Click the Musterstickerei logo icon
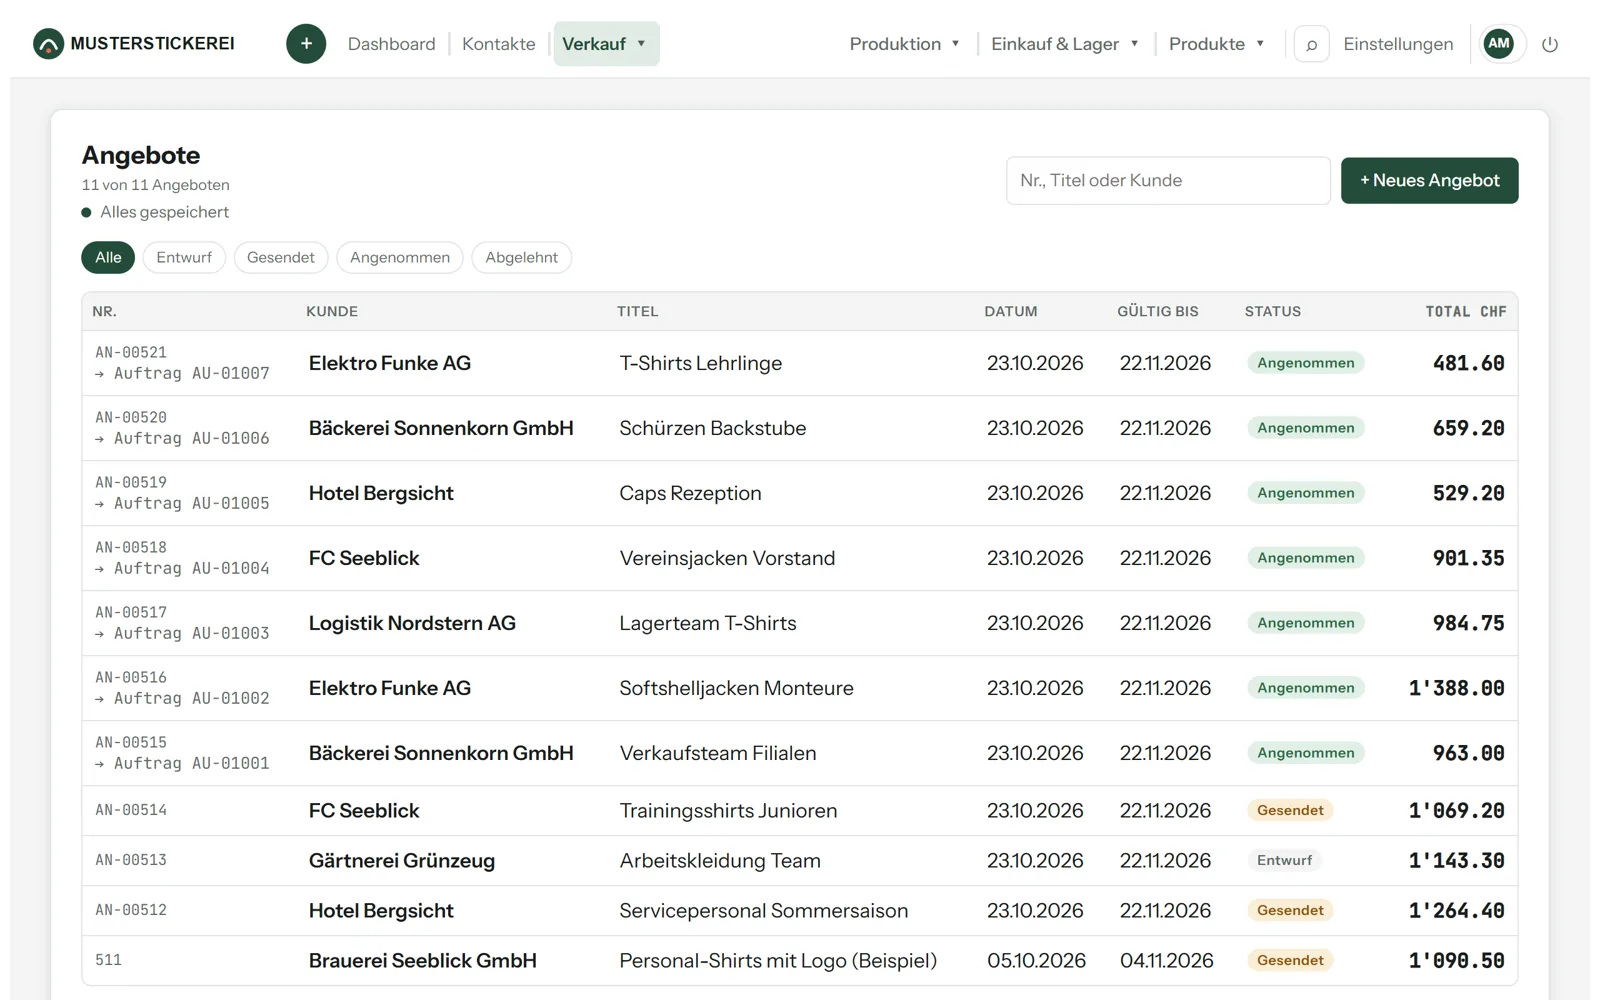This screenshot has width=1600, height=1000. click(x=48, y=44)
